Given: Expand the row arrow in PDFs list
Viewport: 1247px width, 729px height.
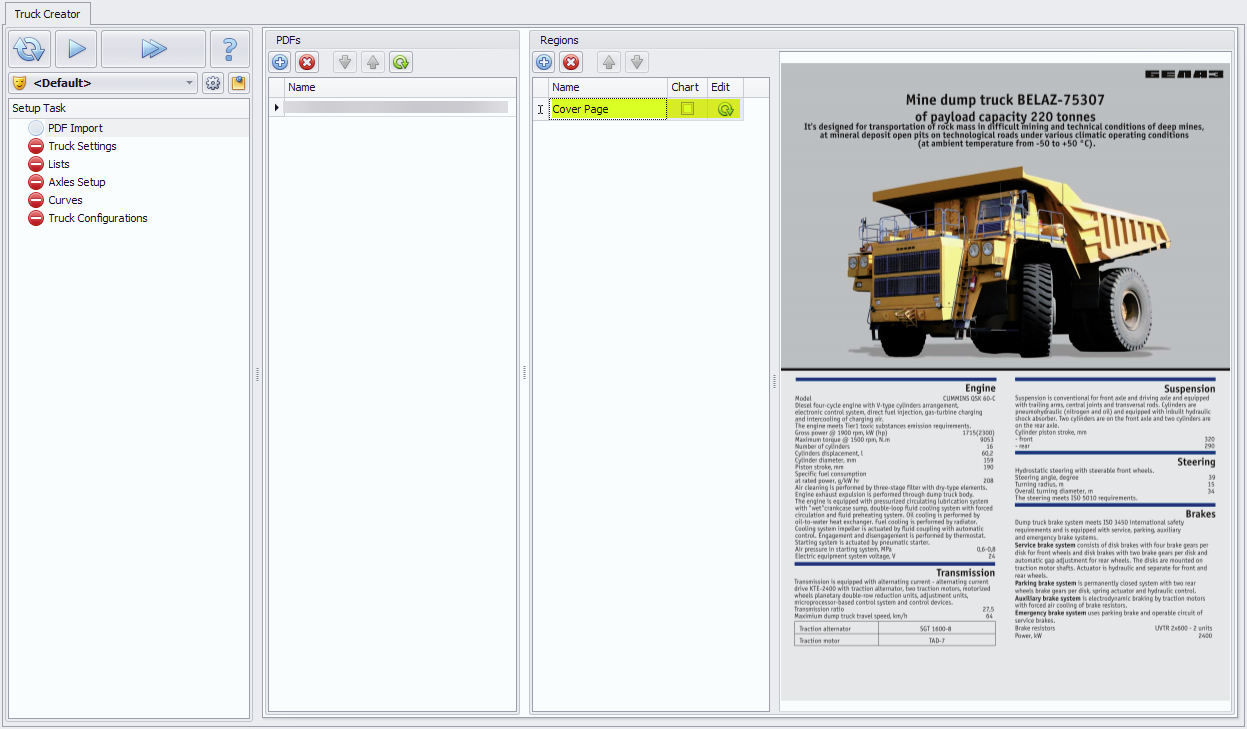Looking at the screenshot, I should tap(277, 107).
